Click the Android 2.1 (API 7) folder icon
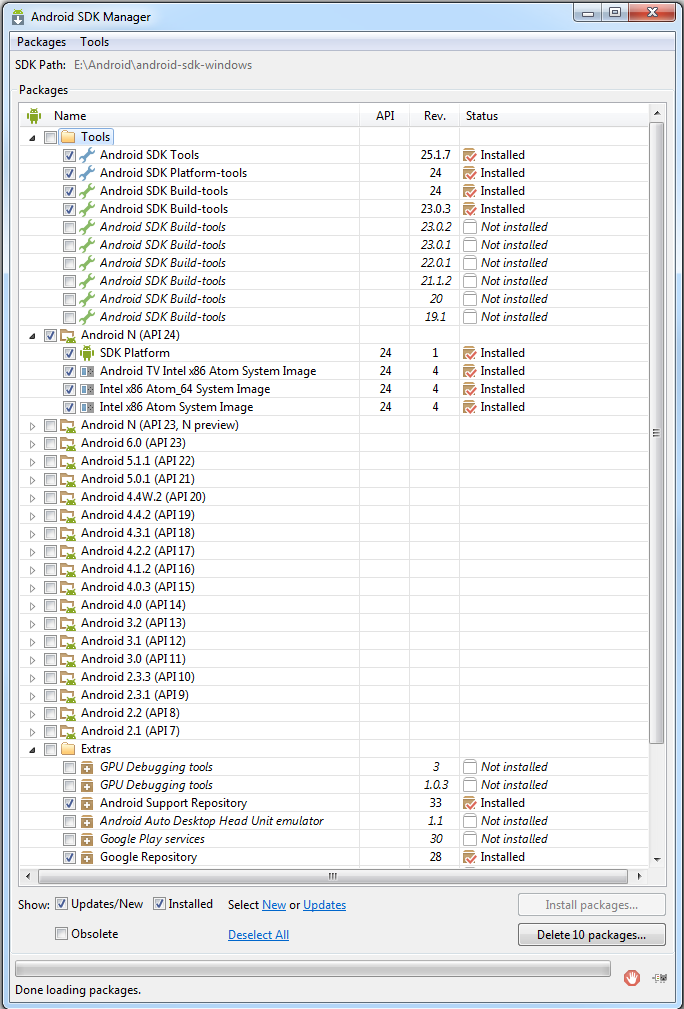 pyautogui.click(x=68, y=731)
